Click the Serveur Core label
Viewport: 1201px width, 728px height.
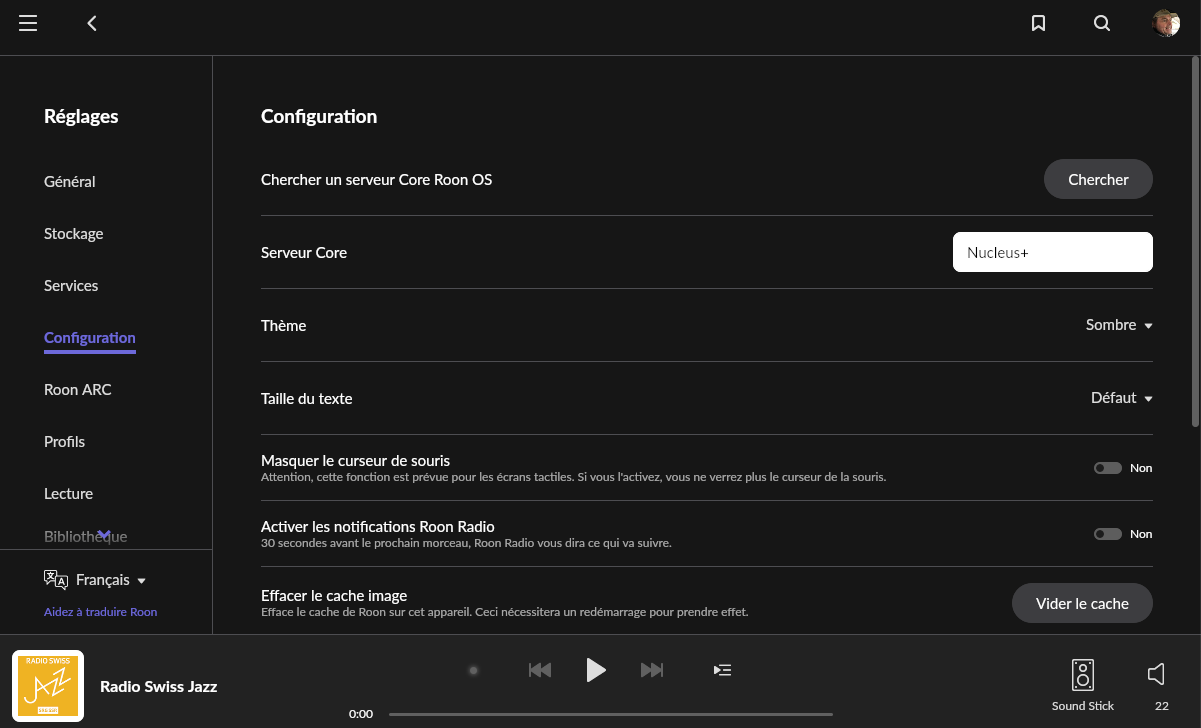pyautogui.click(x=304, y=253)
